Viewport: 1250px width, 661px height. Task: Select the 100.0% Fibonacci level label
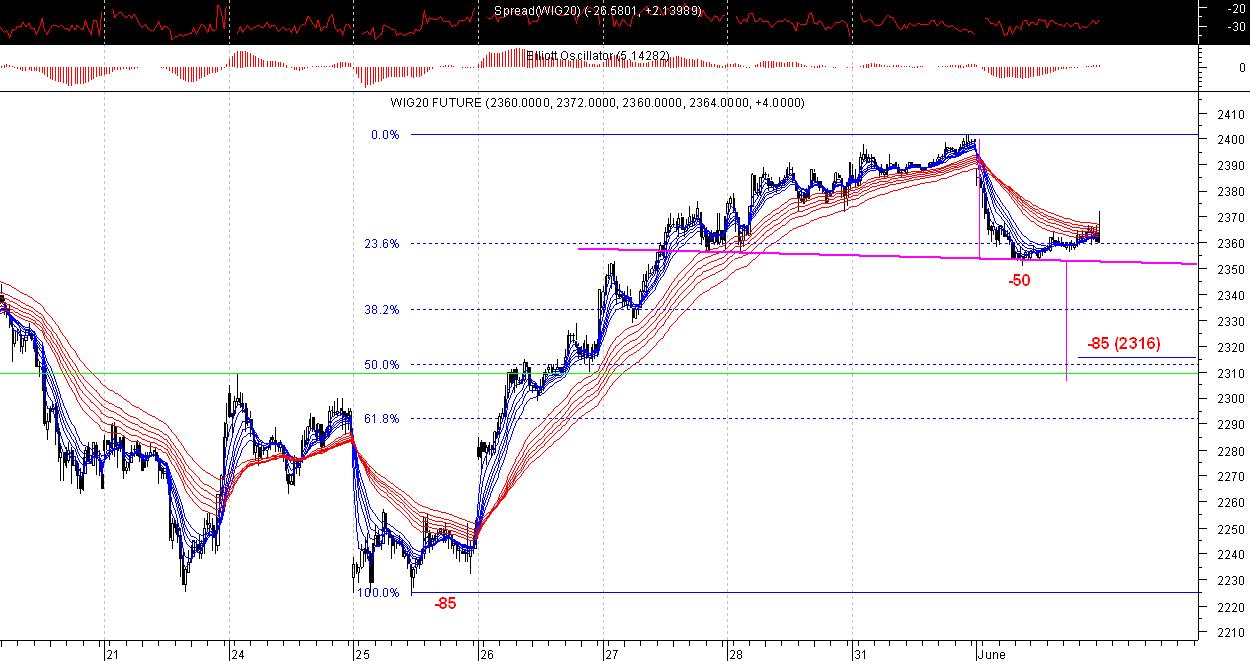[x=379, y=593]
